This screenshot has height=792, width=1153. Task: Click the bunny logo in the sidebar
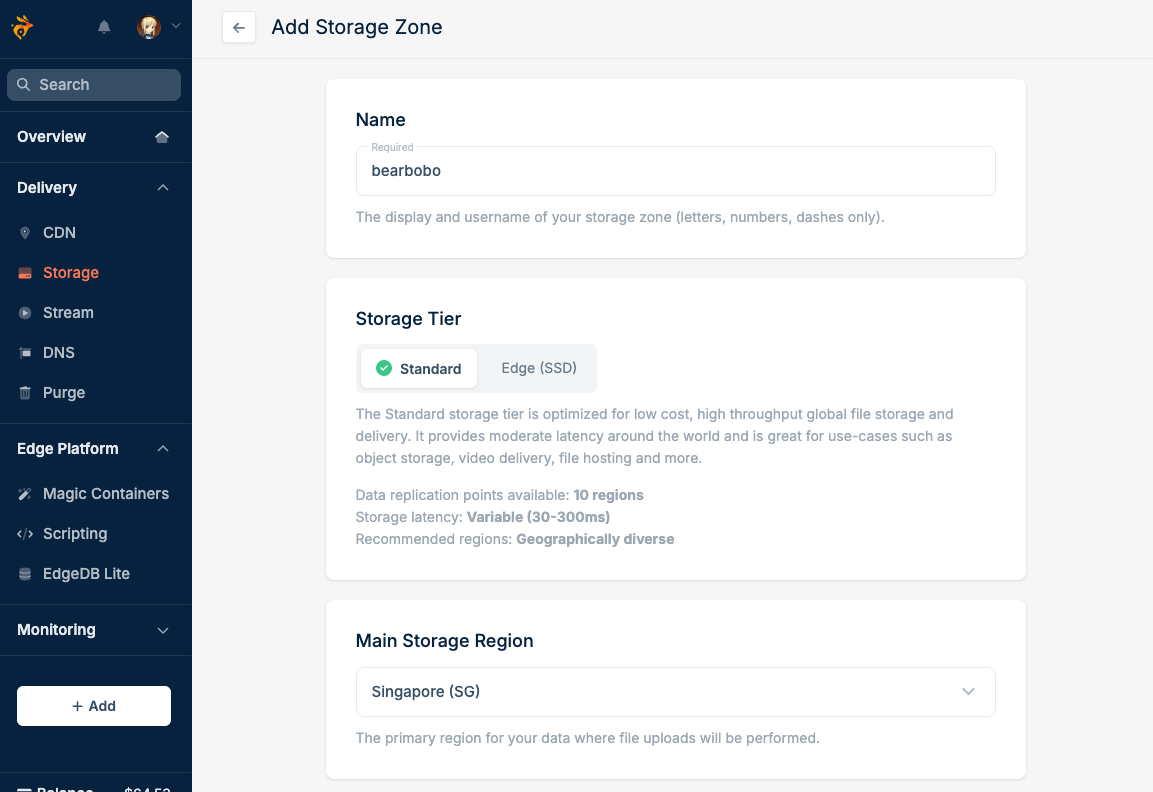point(22,27)
